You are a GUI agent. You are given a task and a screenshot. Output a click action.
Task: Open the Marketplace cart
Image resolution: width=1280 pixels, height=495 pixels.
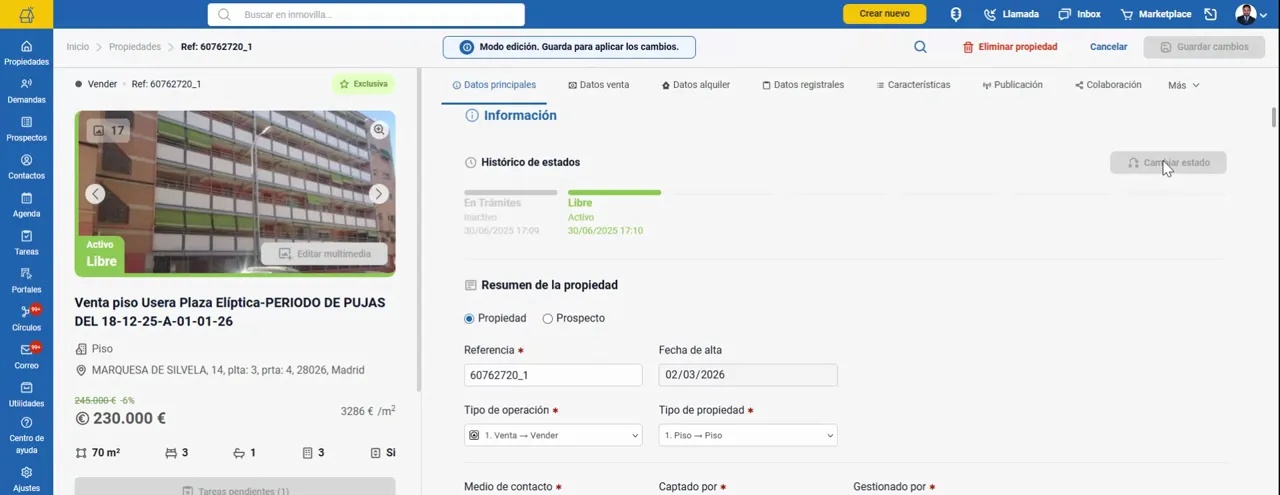coord(1156,14)
